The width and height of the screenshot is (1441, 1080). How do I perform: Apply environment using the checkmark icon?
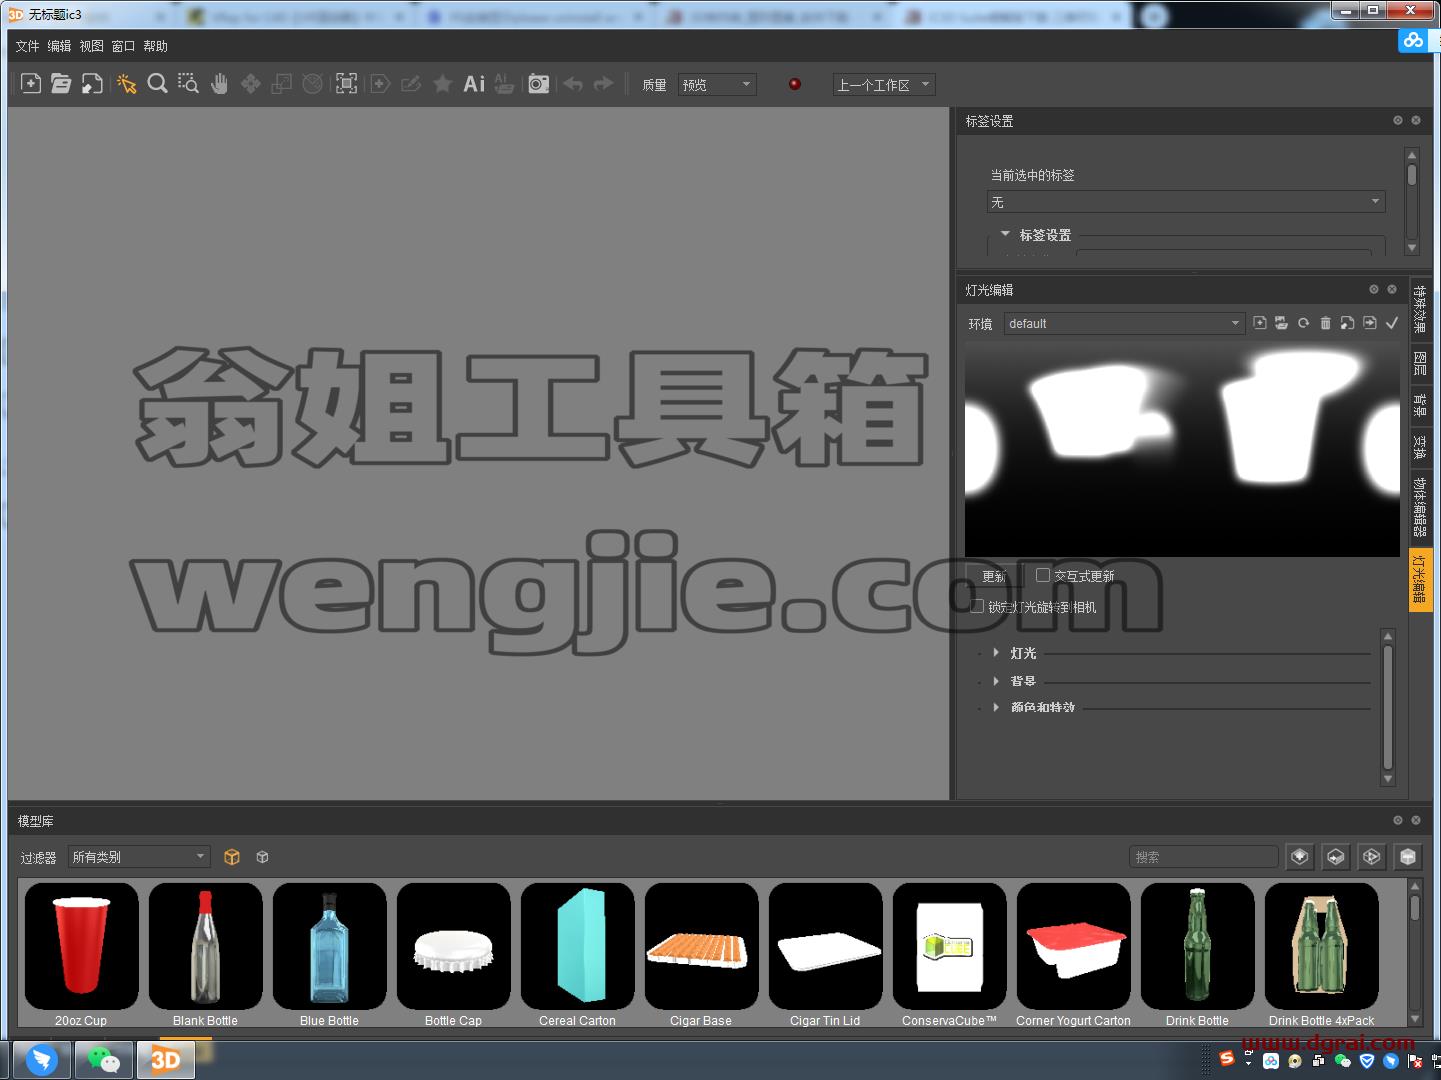1392,323
